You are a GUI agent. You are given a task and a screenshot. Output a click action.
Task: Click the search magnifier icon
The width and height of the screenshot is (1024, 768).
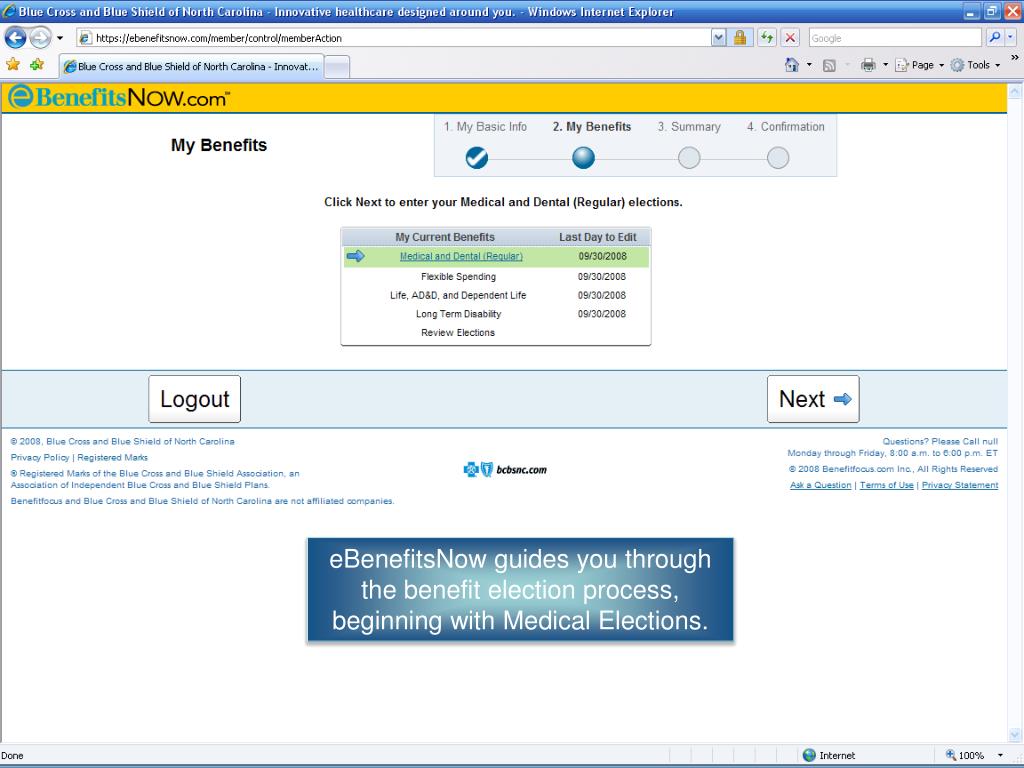click(994, 38)
